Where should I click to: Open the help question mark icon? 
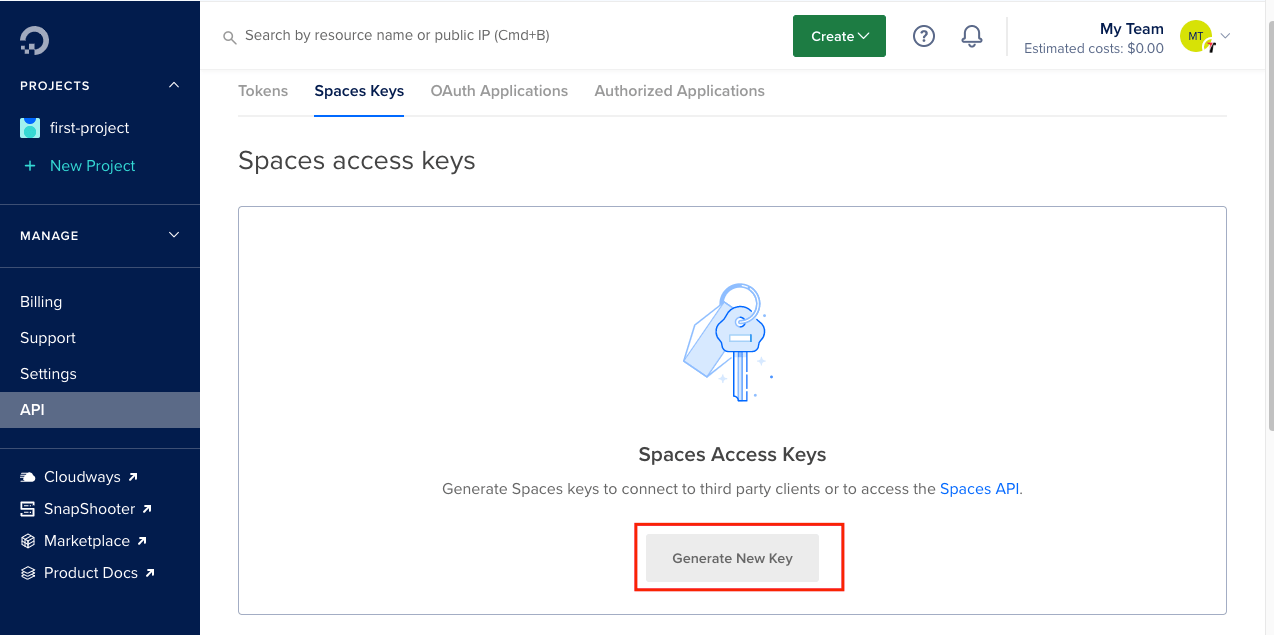(924, 36)
